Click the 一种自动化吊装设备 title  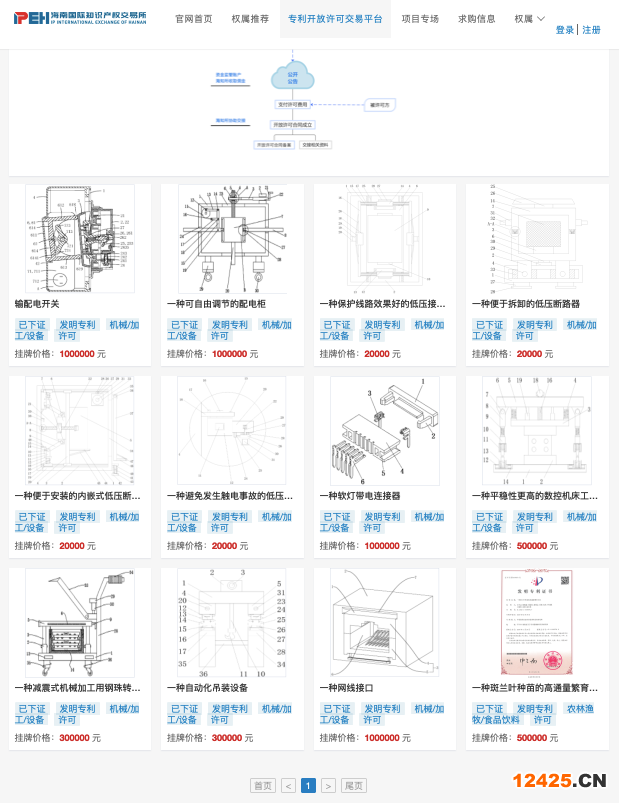point(207,688)
